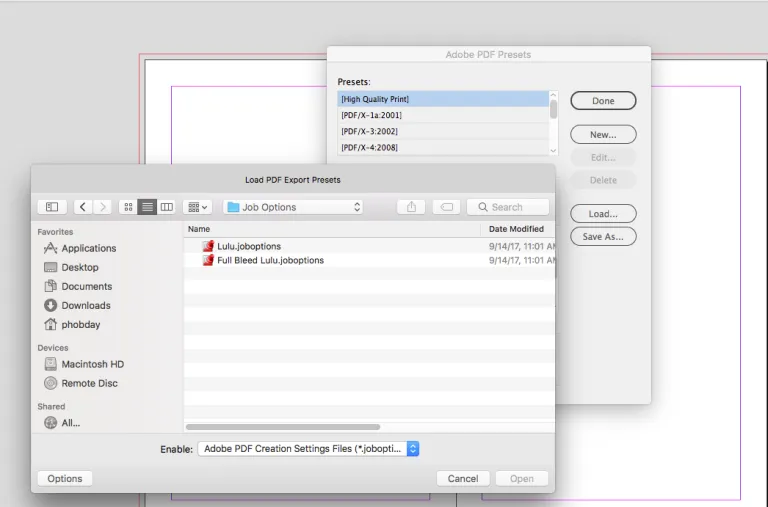Click the horizontal scrollbar of file list
Viewport: 768px width, 507px height.
283,427
